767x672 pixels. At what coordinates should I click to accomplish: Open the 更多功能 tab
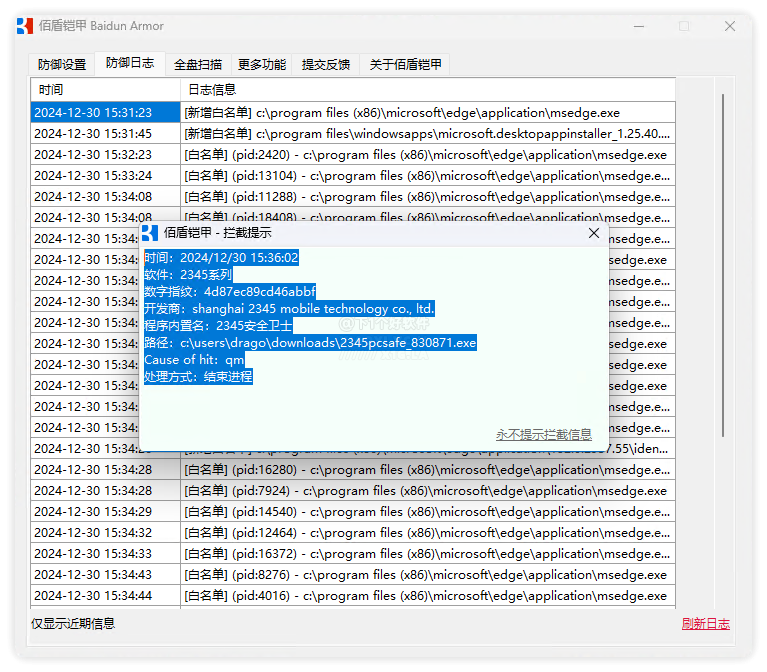262,65
